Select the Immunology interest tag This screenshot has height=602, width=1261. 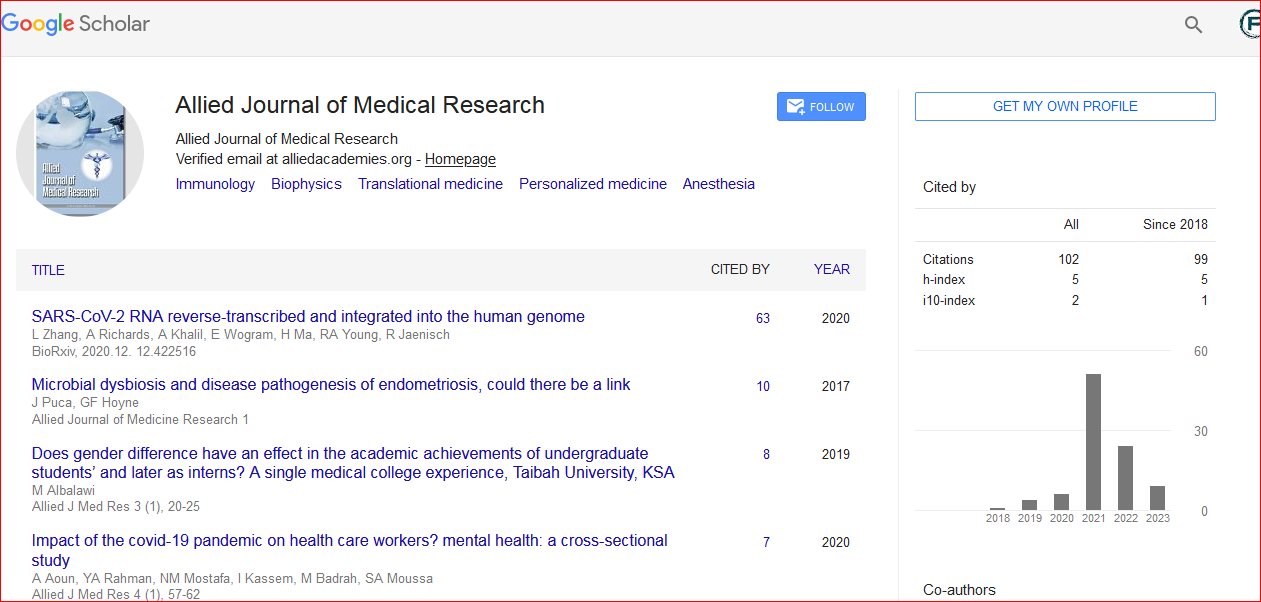tap(215, 184)
